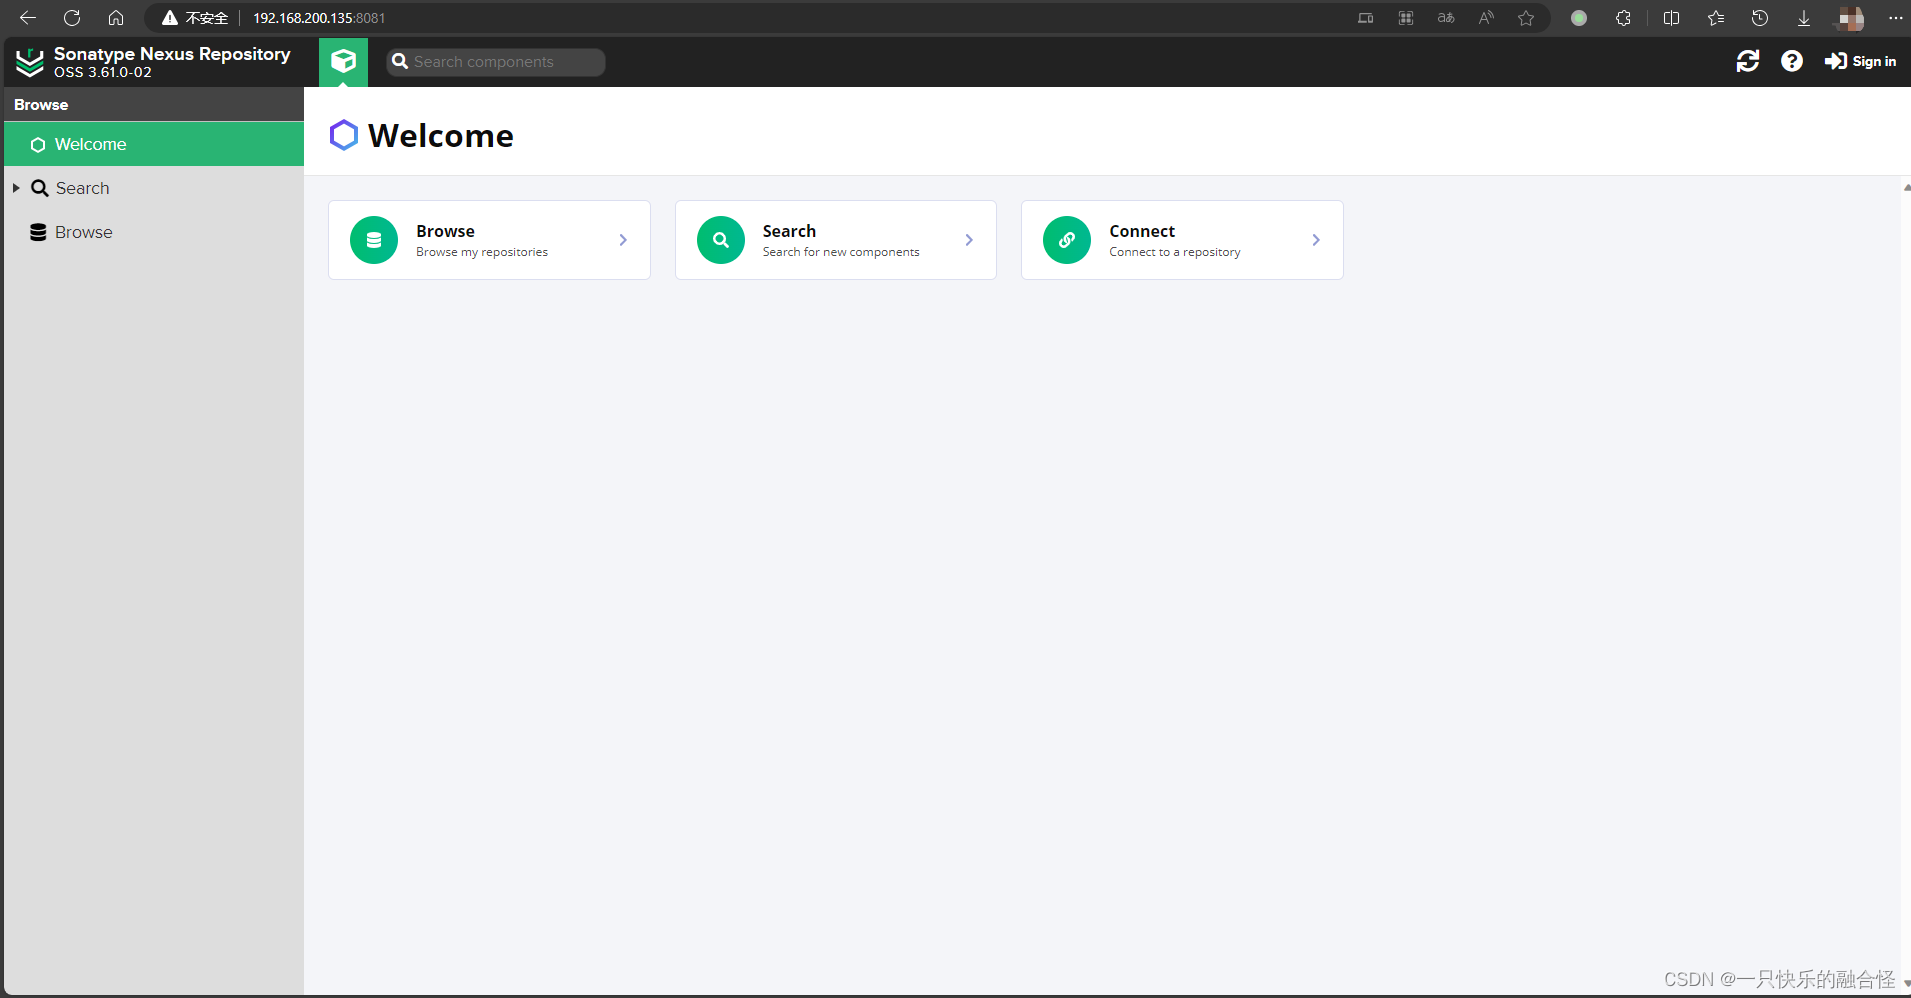Click the Sonatype Nexus Repository logo
This screenshot has height=998, width=1911.
click(30, 62)
